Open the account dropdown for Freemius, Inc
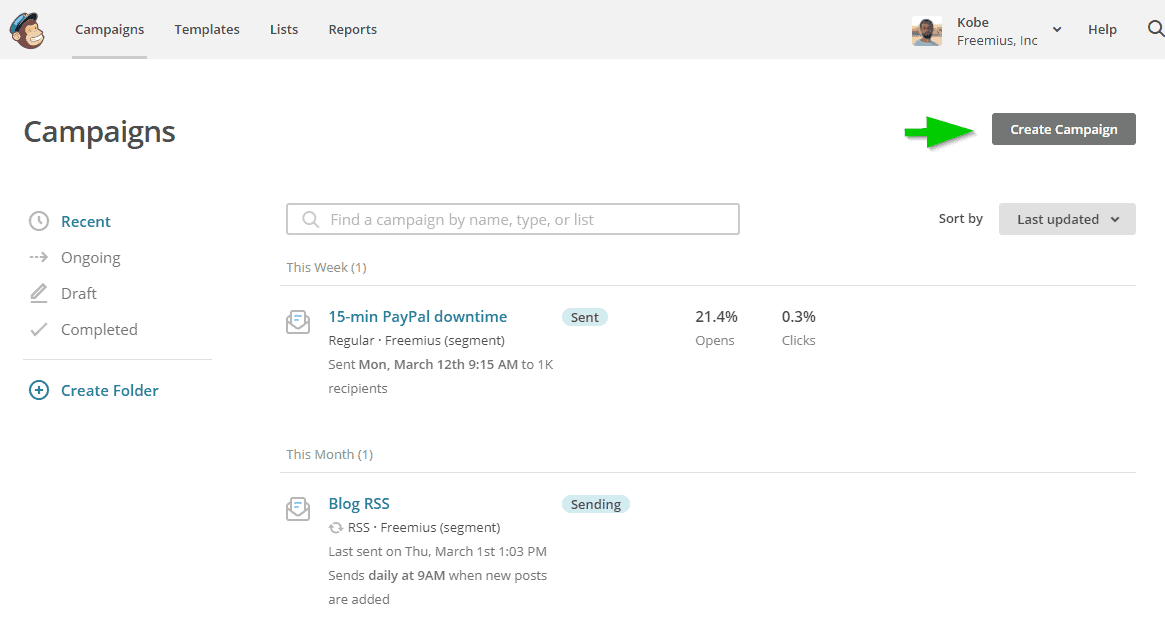This screenshot has width=1165, height=632. pos(1055,29)
